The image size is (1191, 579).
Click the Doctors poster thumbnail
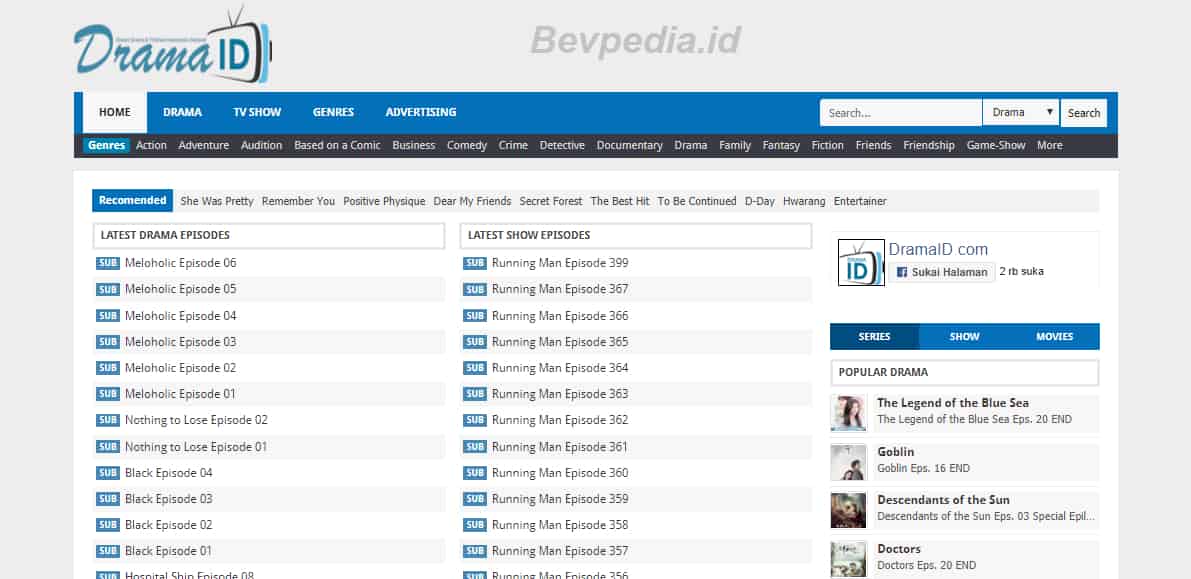(848, 559)
